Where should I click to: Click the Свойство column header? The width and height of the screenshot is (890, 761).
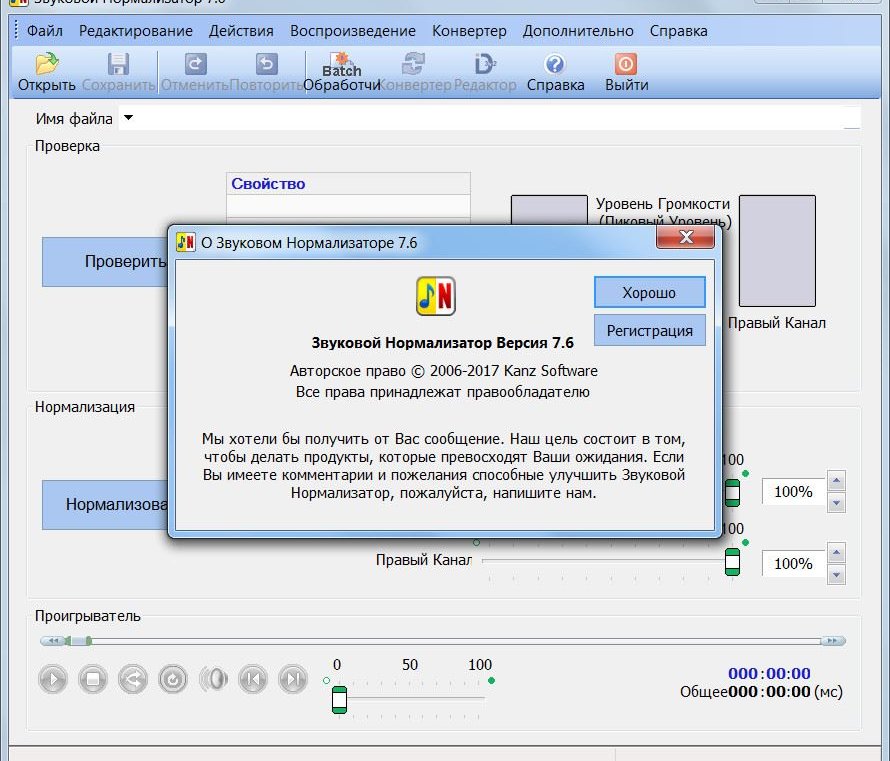click(x=348, y=184)
